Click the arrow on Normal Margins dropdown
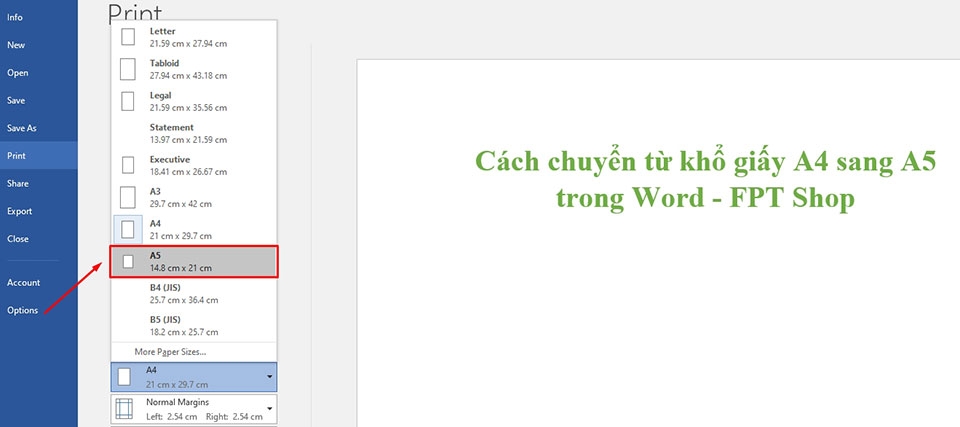The height and width of the screenshot is (427, 960). pos(269,409)
